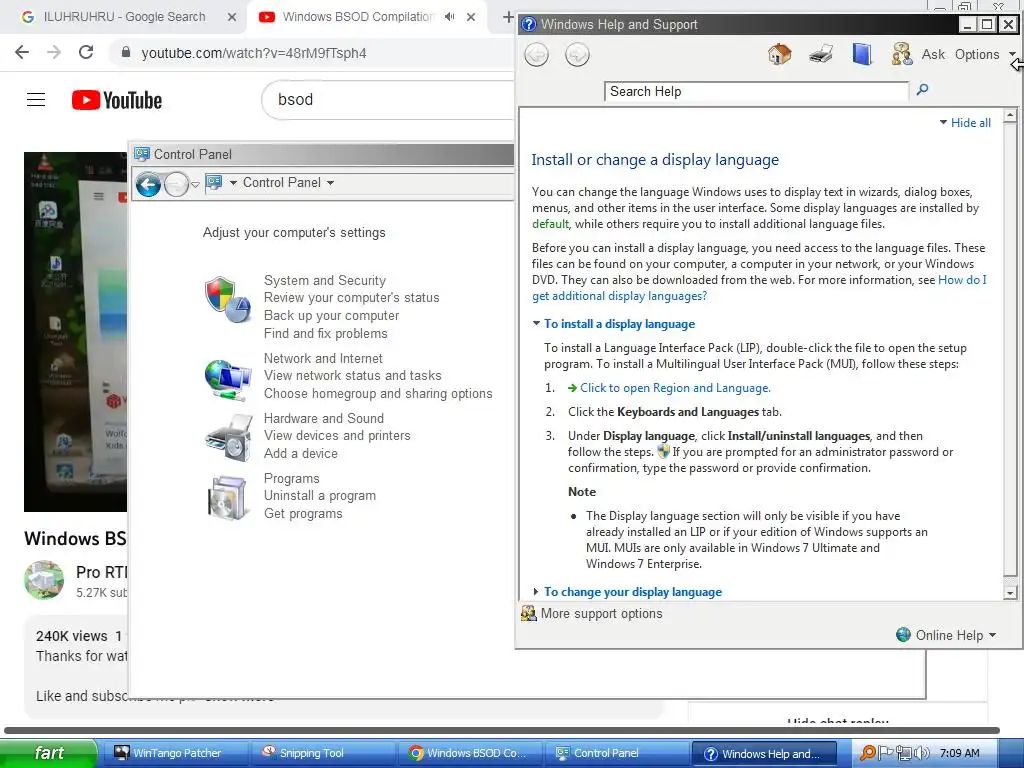The image size is (1024, 768).
Task: Click Hide all to collapse help sections
Action: 965,123
